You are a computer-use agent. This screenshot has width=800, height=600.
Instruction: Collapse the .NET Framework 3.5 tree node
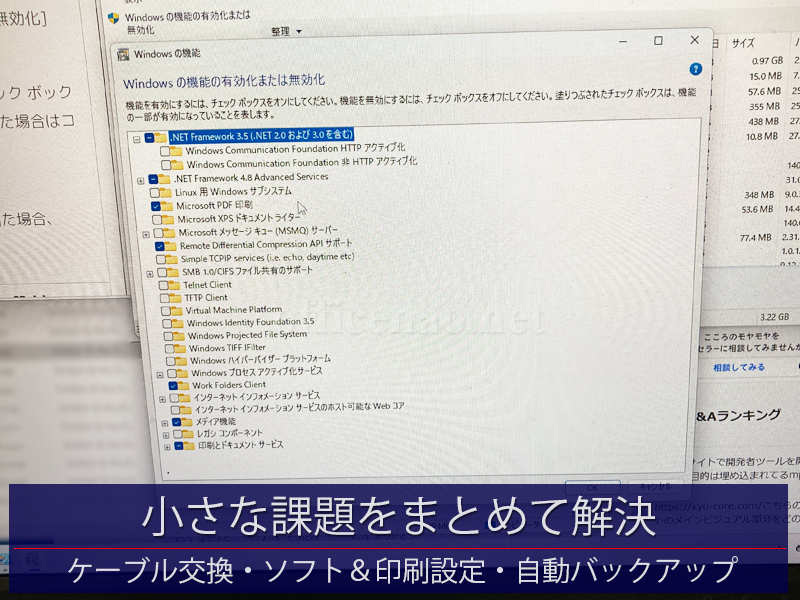136,137
